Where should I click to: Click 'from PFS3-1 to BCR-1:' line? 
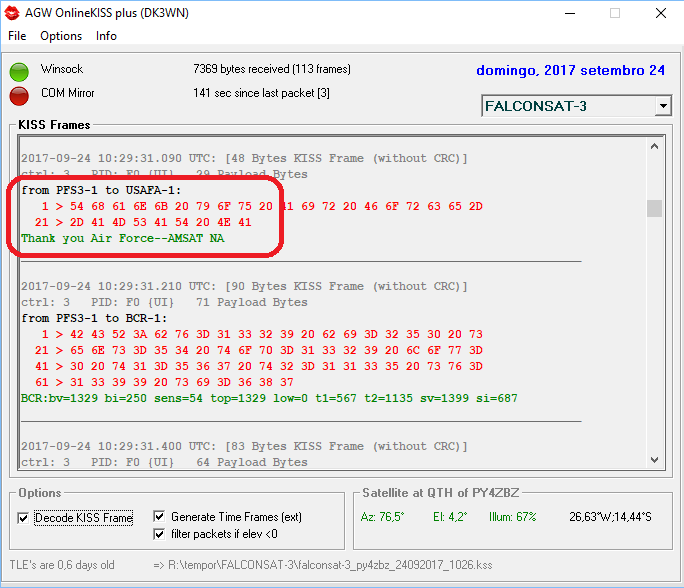tap(94, 318)
